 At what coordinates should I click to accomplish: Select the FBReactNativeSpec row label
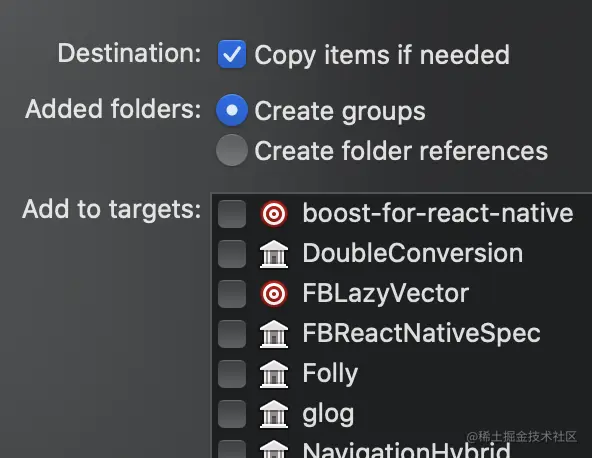[421, 334]
